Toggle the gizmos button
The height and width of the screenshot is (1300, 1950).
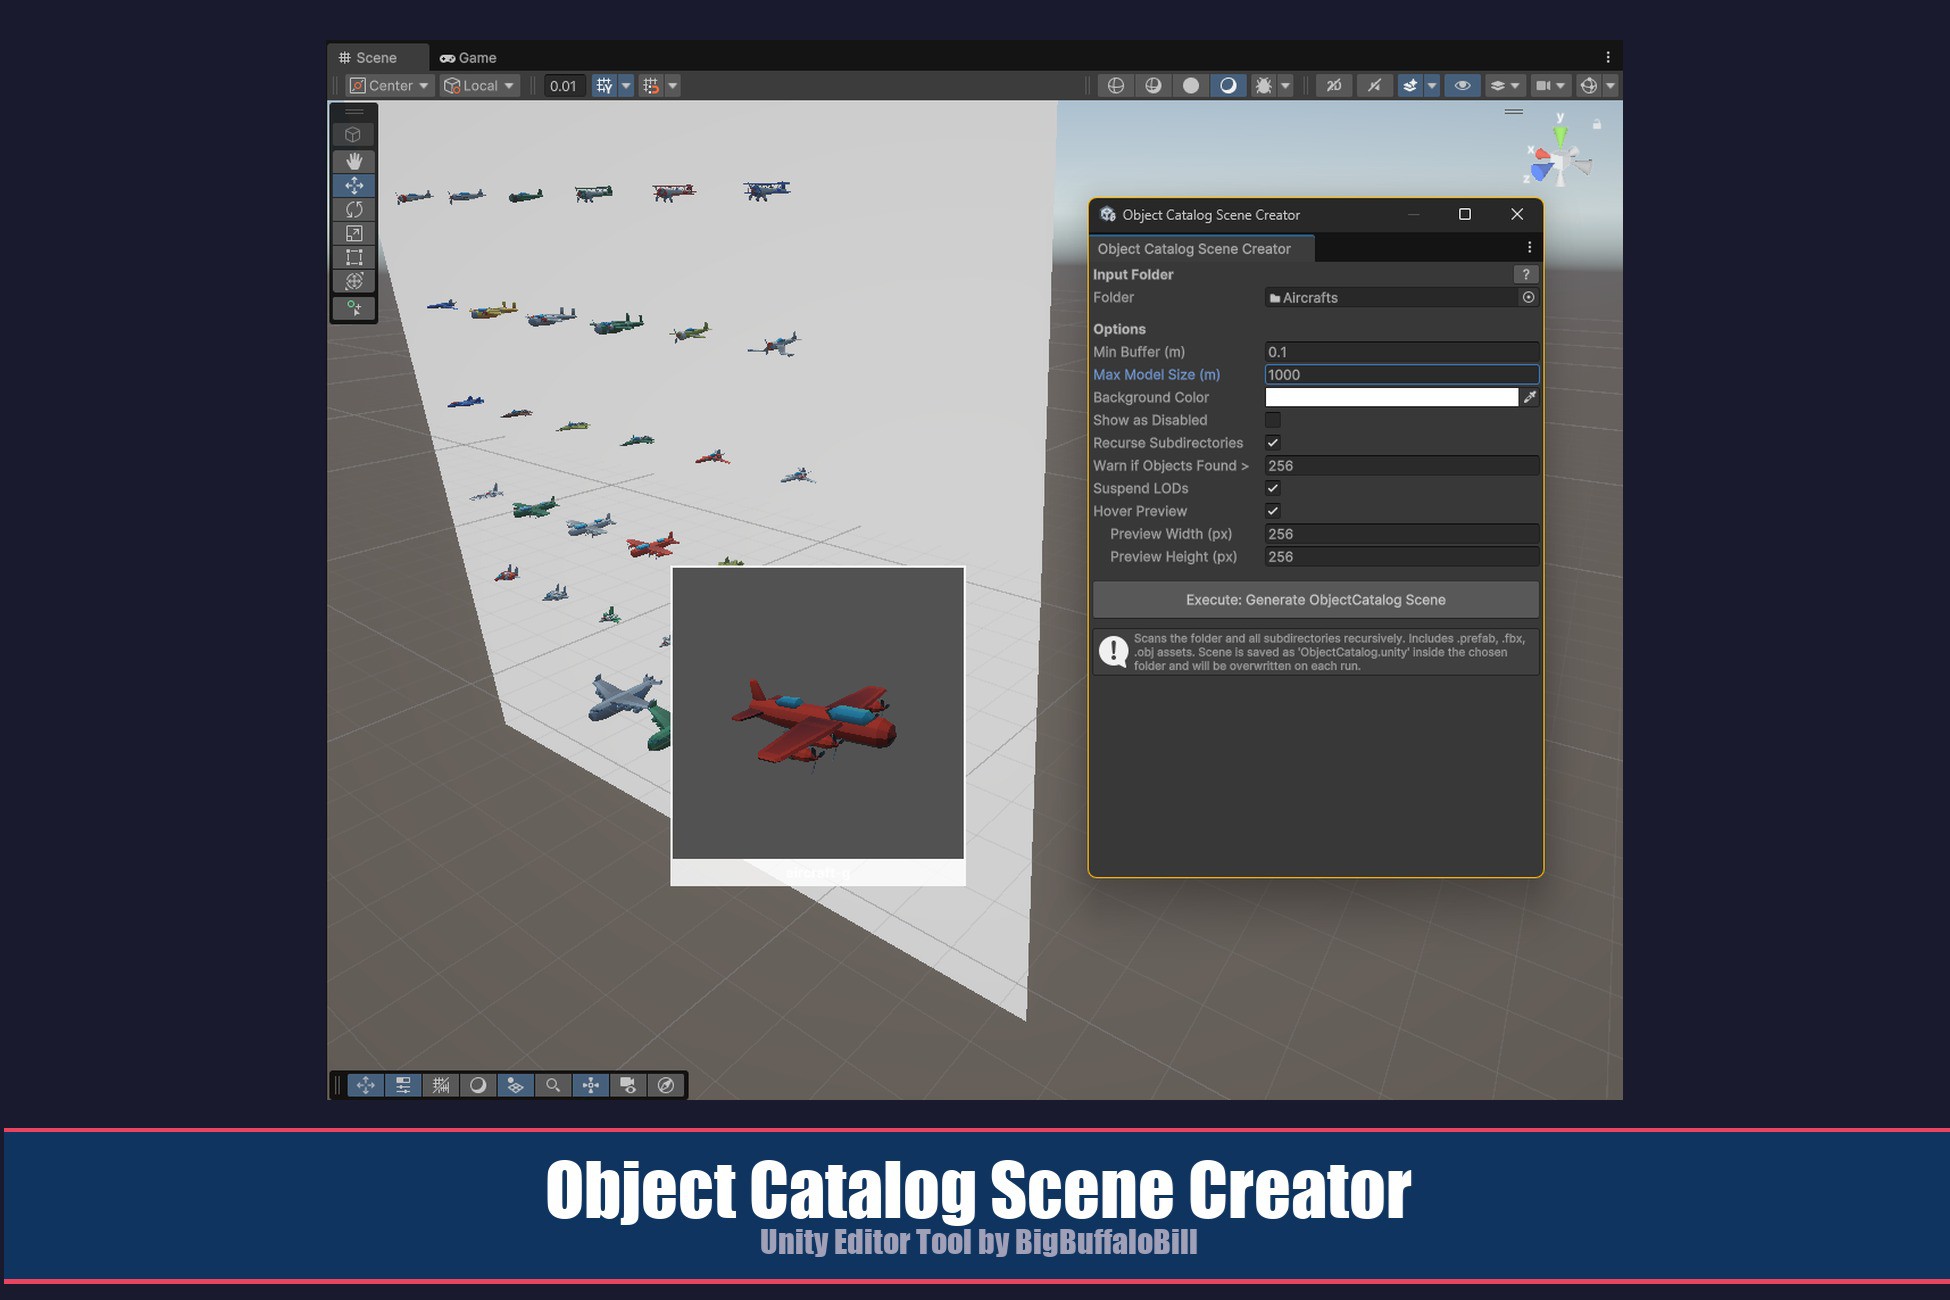(x=1588, y=86)
